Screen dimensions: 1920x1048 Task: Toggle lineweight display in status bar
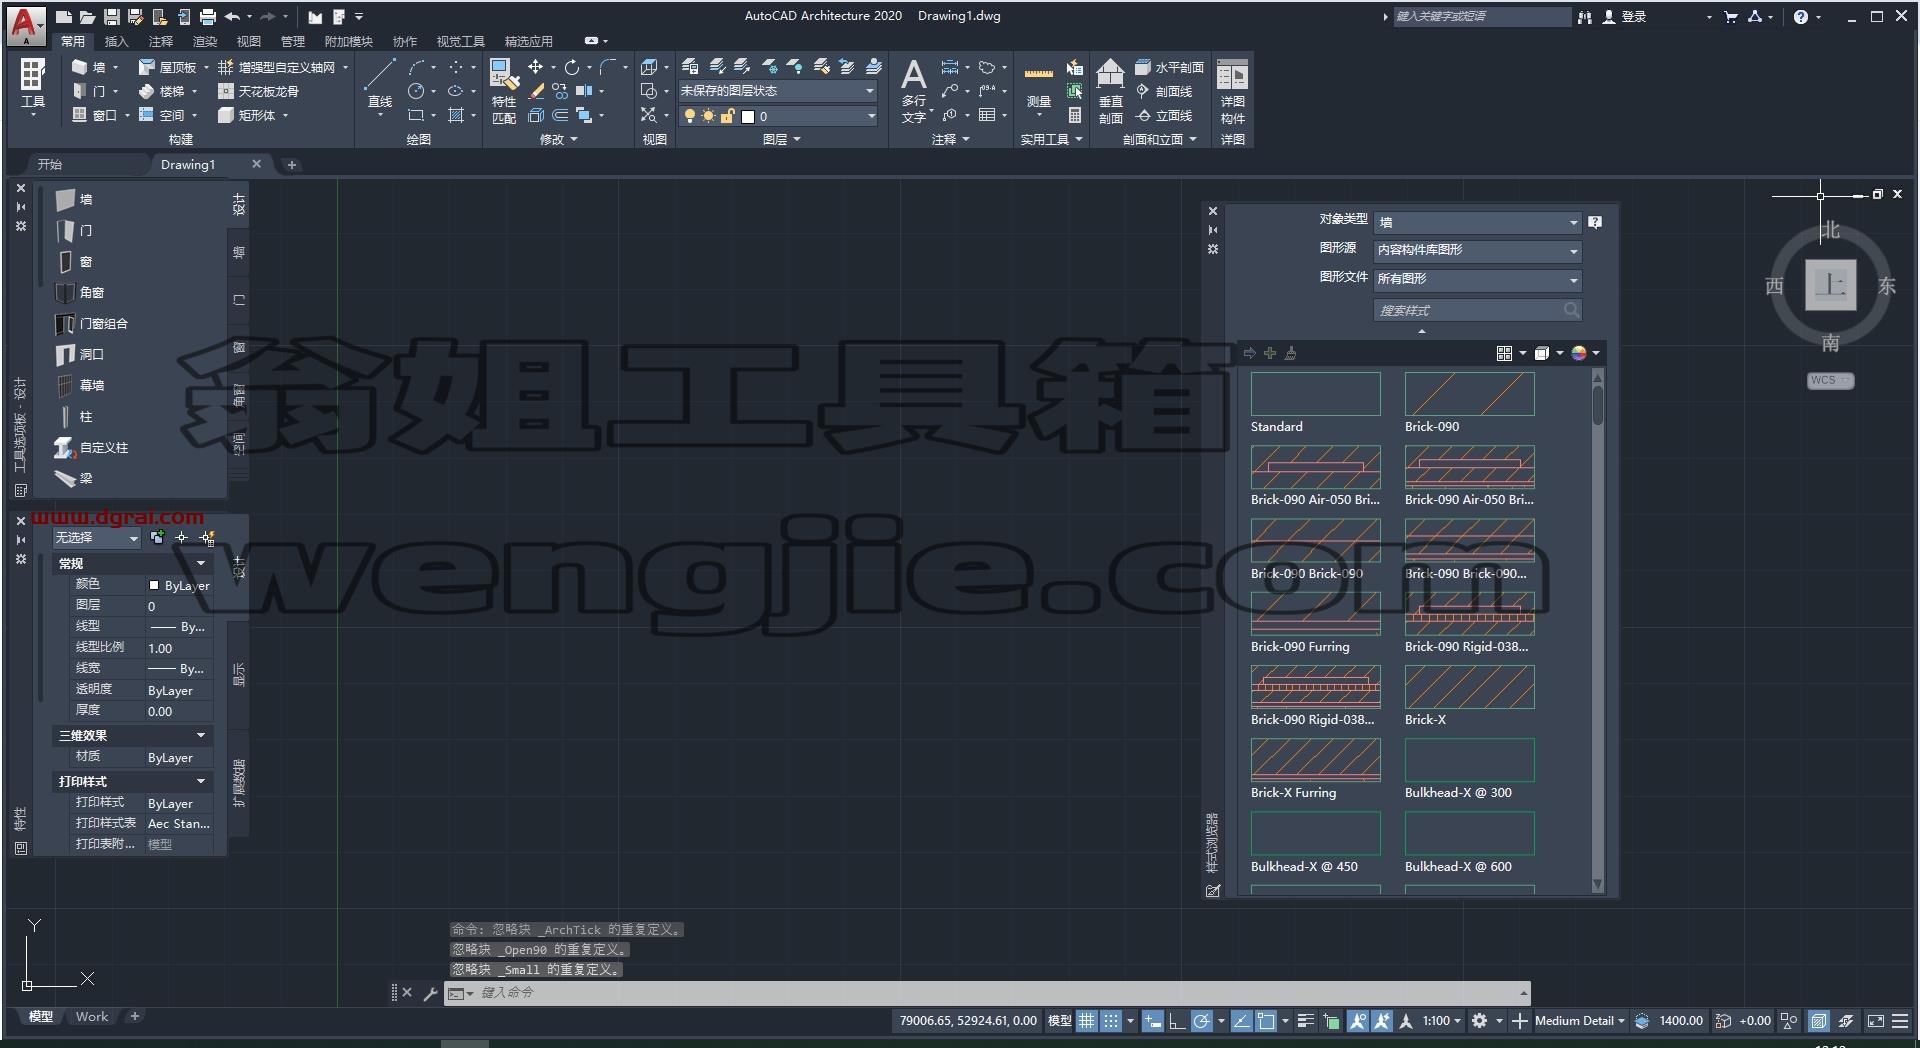1305,1021
